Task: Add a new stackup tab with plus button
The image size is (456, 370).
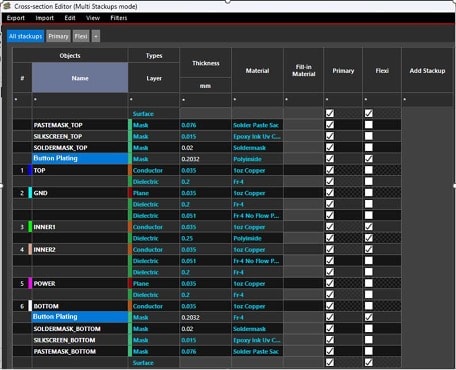Action: [96, 36]
